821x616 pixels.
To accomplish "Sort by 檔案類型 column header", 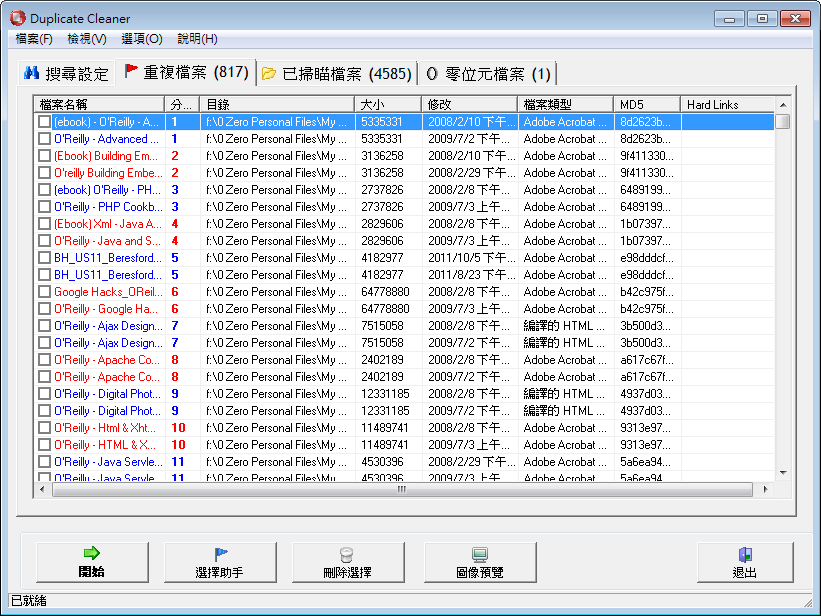I will tap(565, 104).
